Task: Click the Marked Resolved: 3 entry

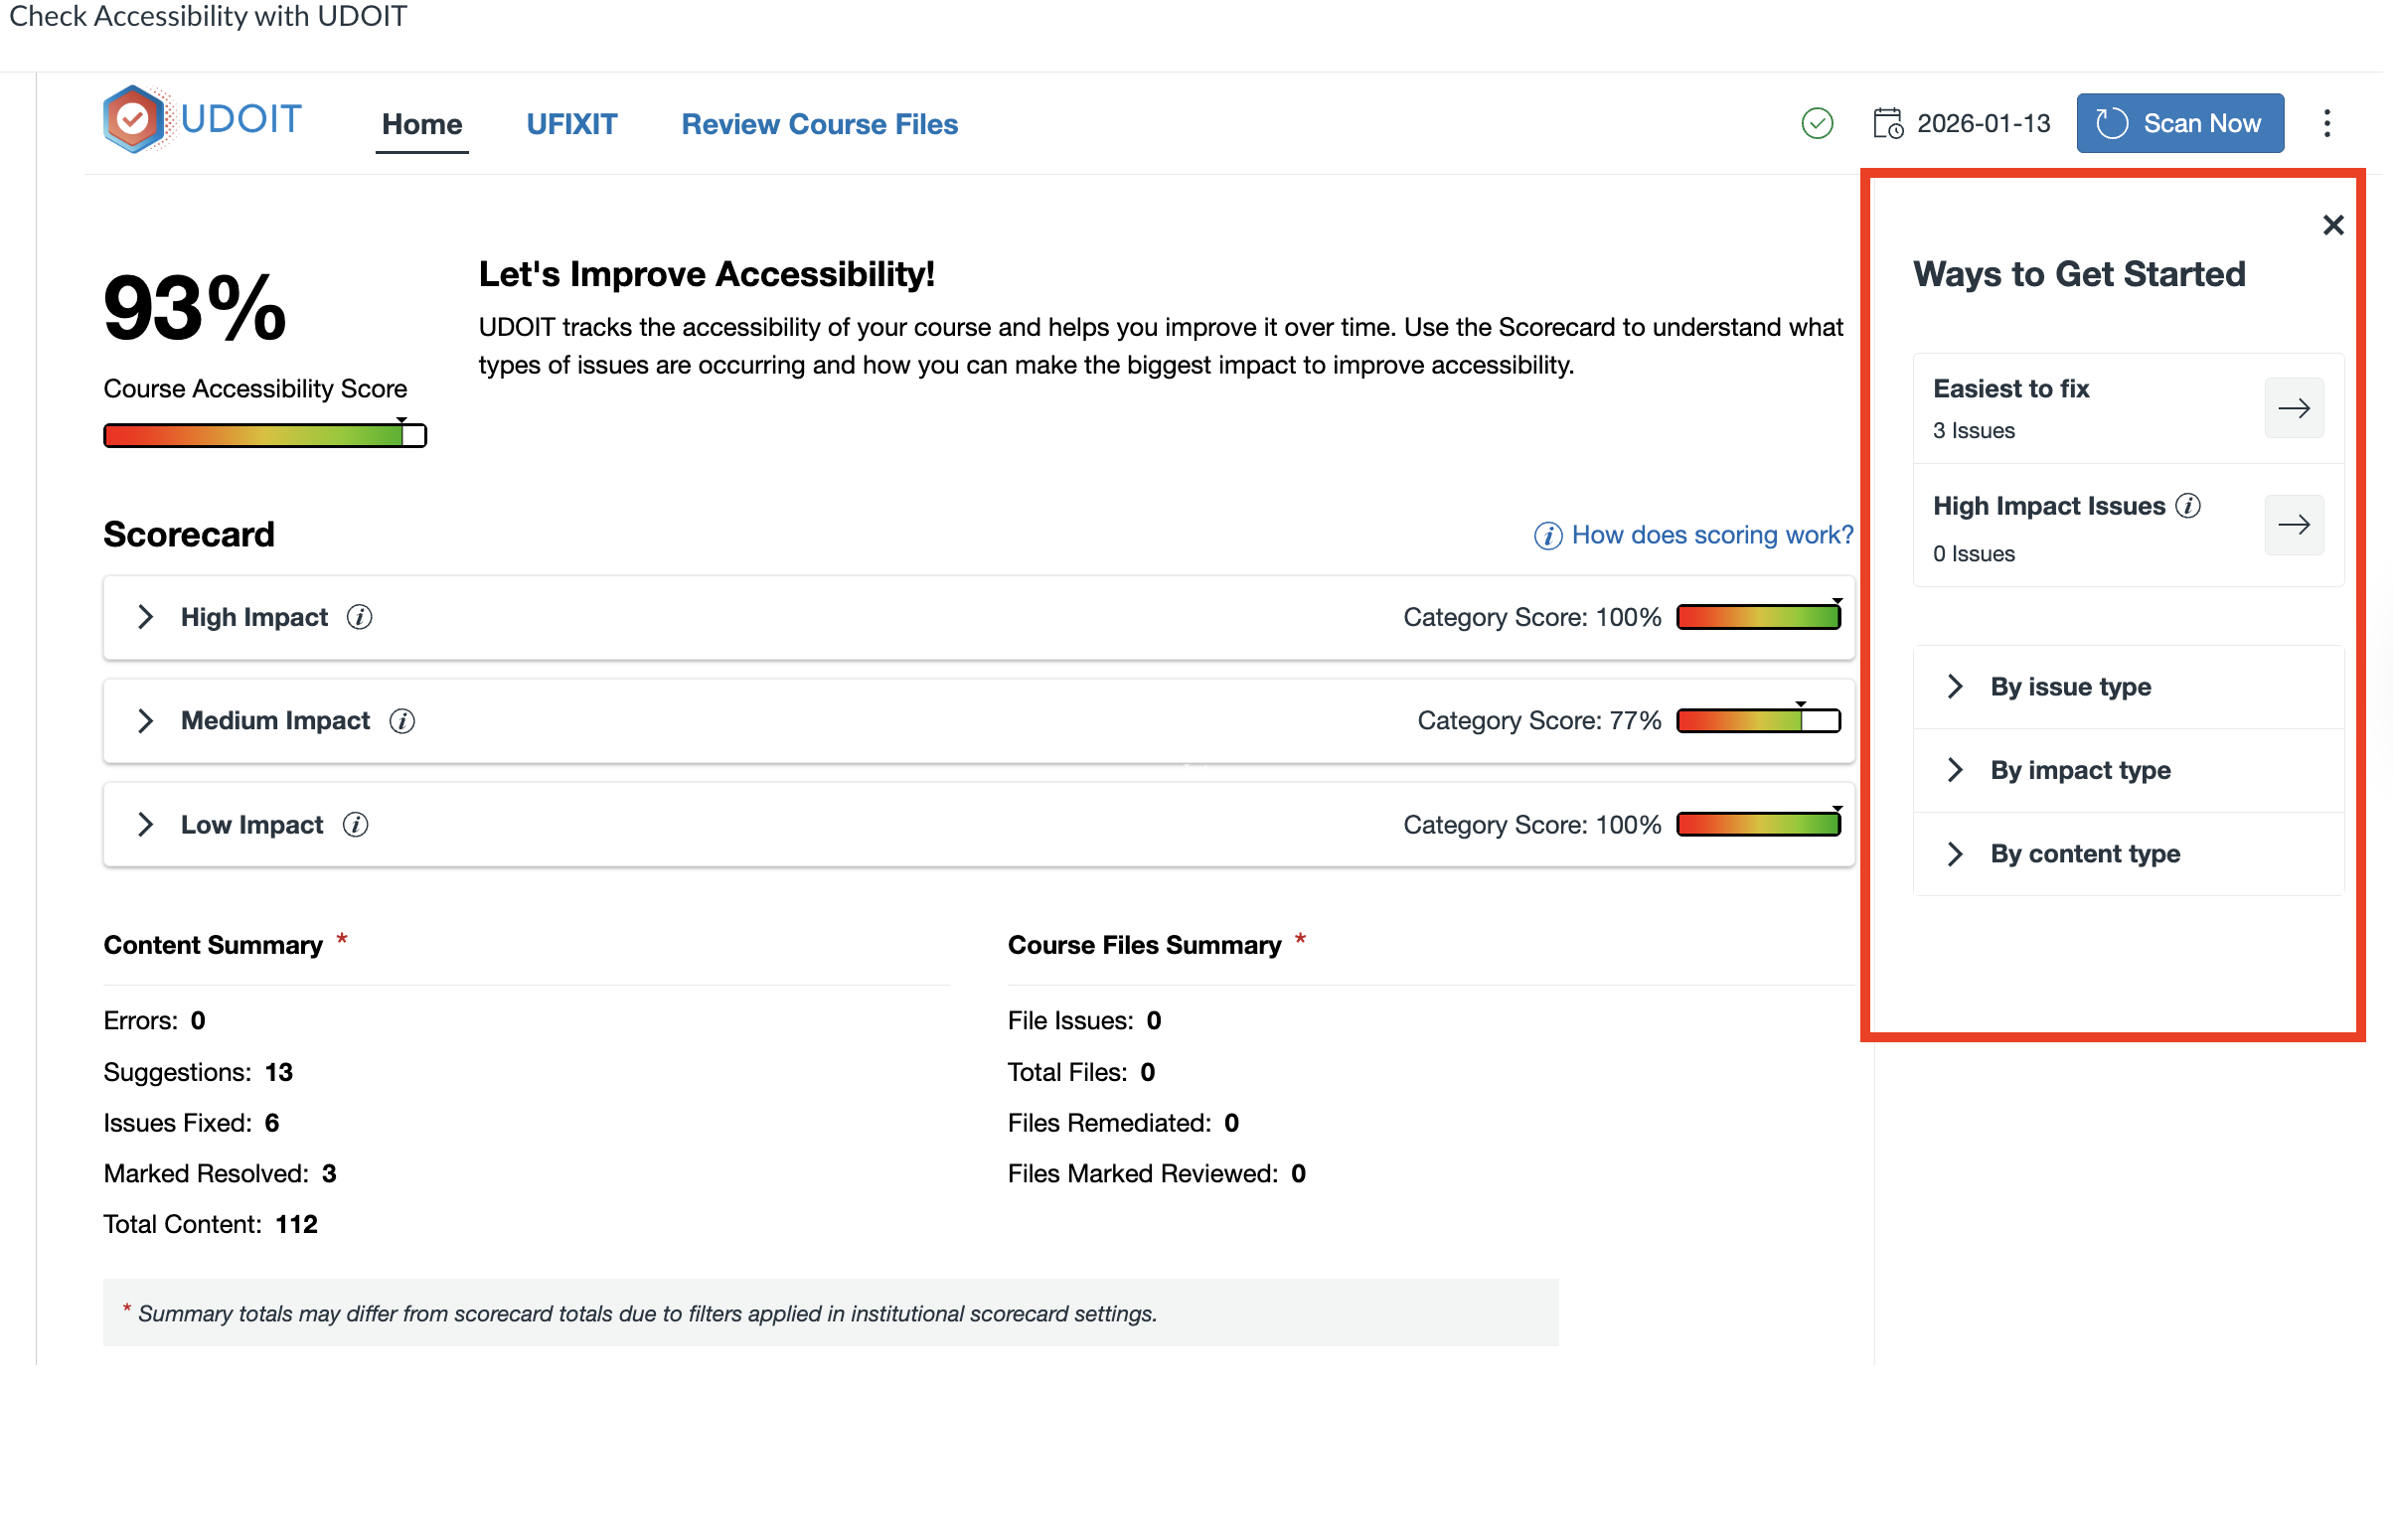Action: [x=220, y=1173]
